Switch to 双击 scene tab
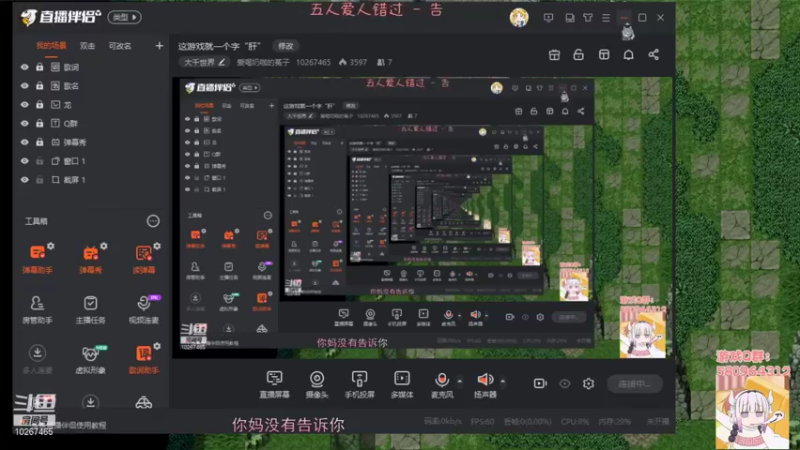 (x=87, y=46)
